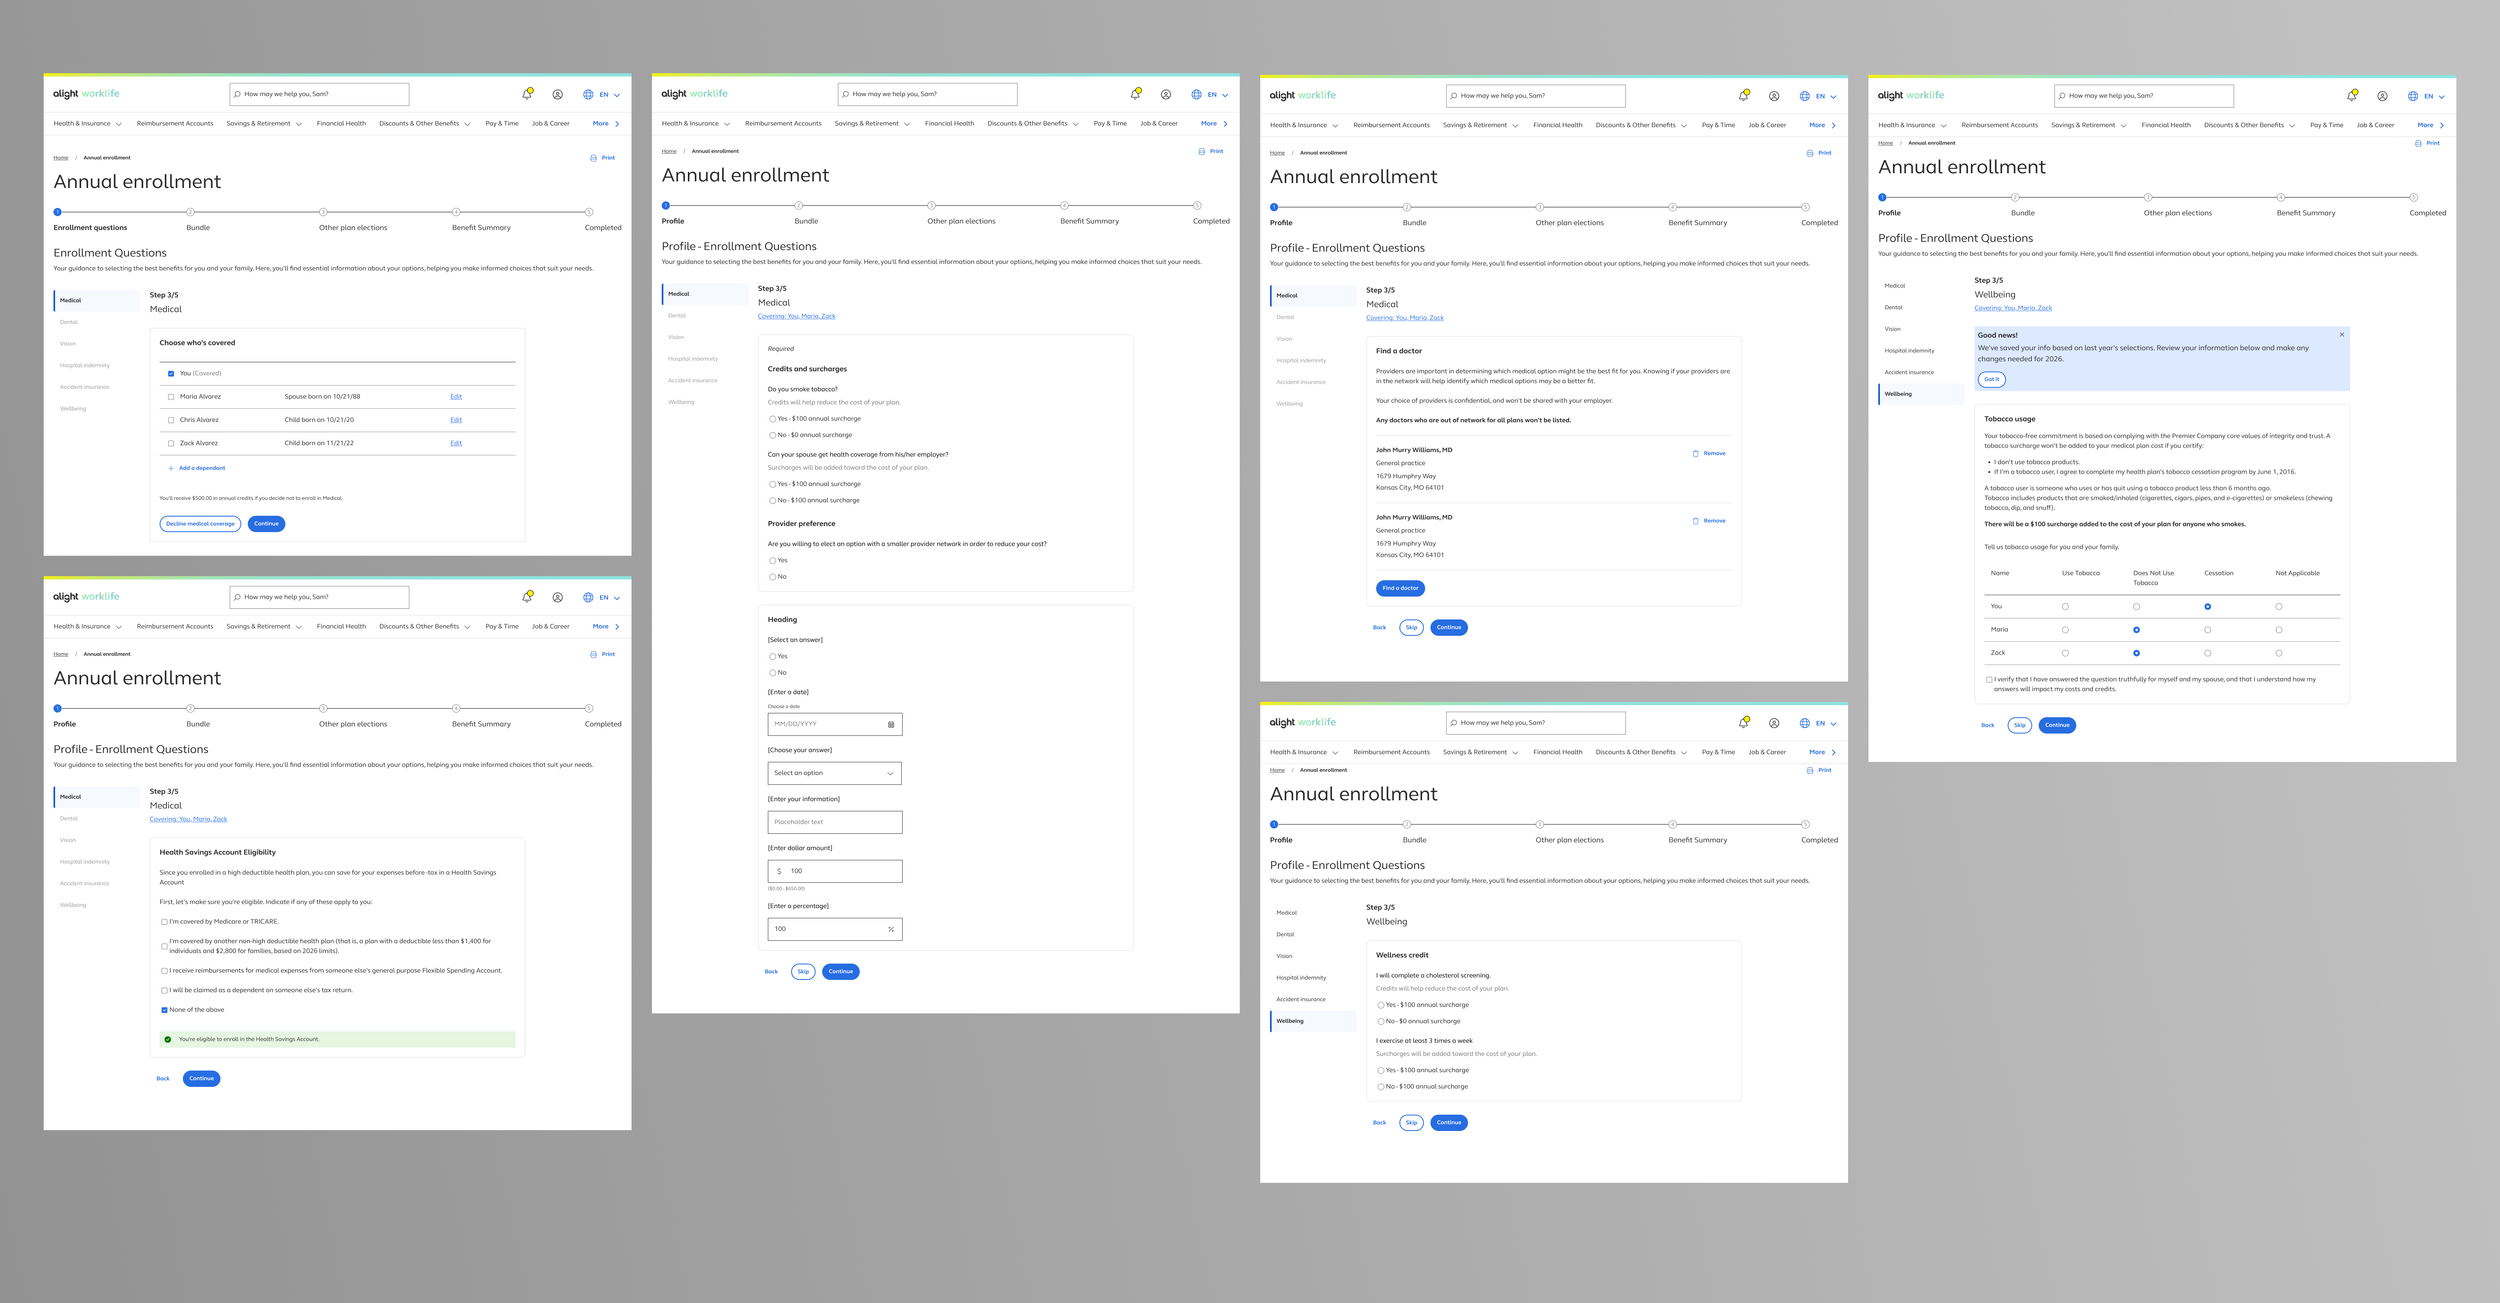
Task: Open the Select an option dropdown
Action: (x=834, y=773)
